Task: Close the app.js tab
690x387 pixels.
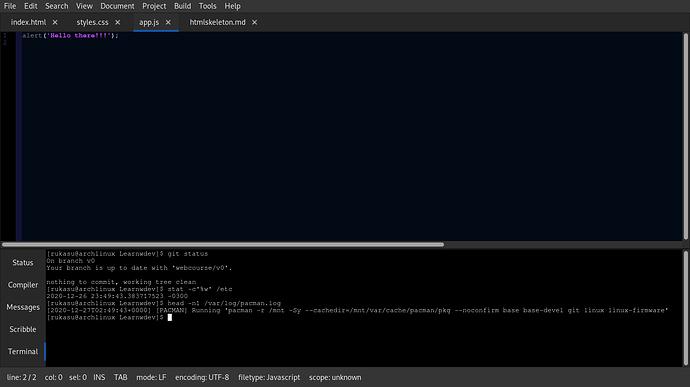Action: coord(168,22)
